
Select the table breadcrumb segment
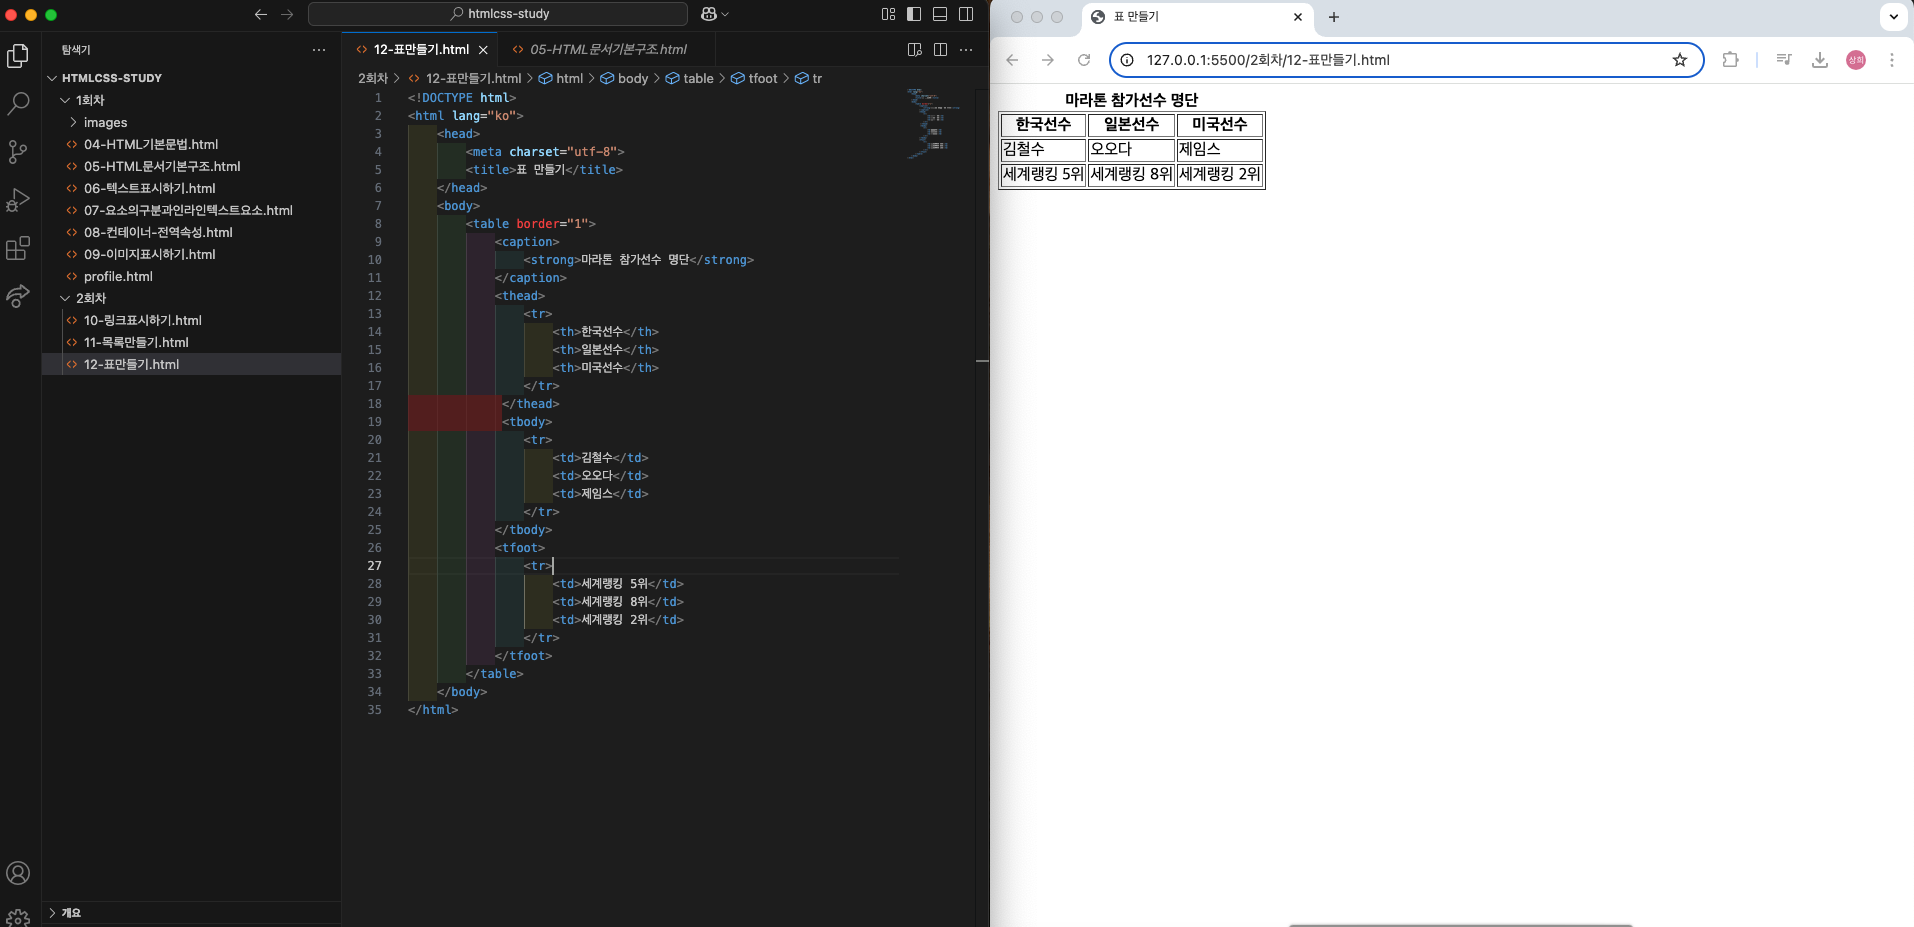690,78
